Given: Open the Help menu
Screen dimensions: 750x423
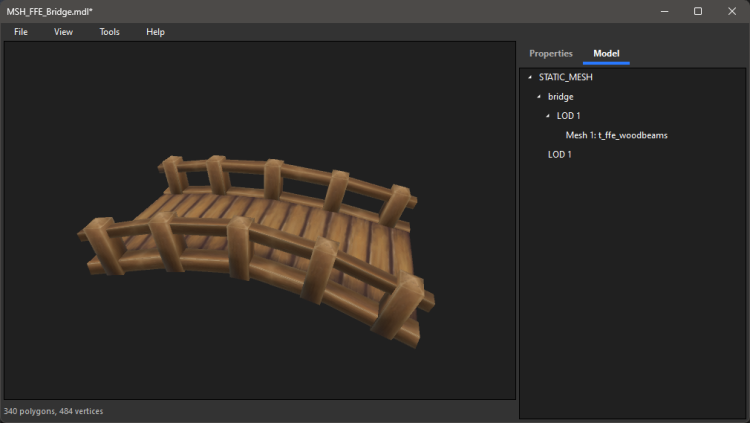Looking at the screenshot, I should (x=155, y=32).
